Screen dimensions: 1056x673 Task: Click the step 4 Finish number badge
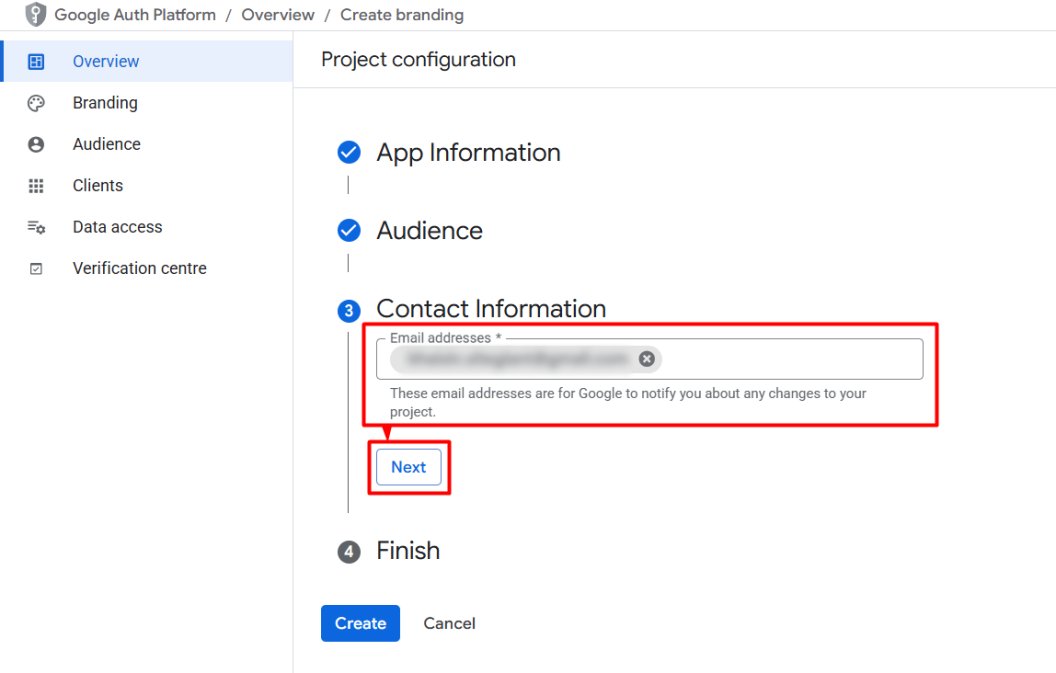(349, 552)
